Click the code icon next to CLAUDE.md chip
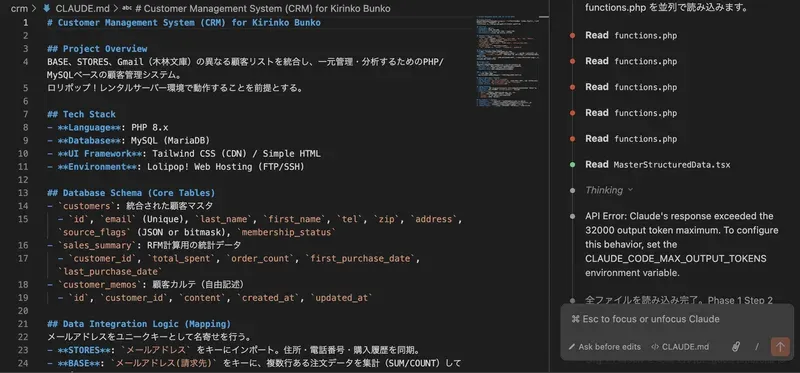The height and width of the screenshot is (373, 800). point(655,347)
